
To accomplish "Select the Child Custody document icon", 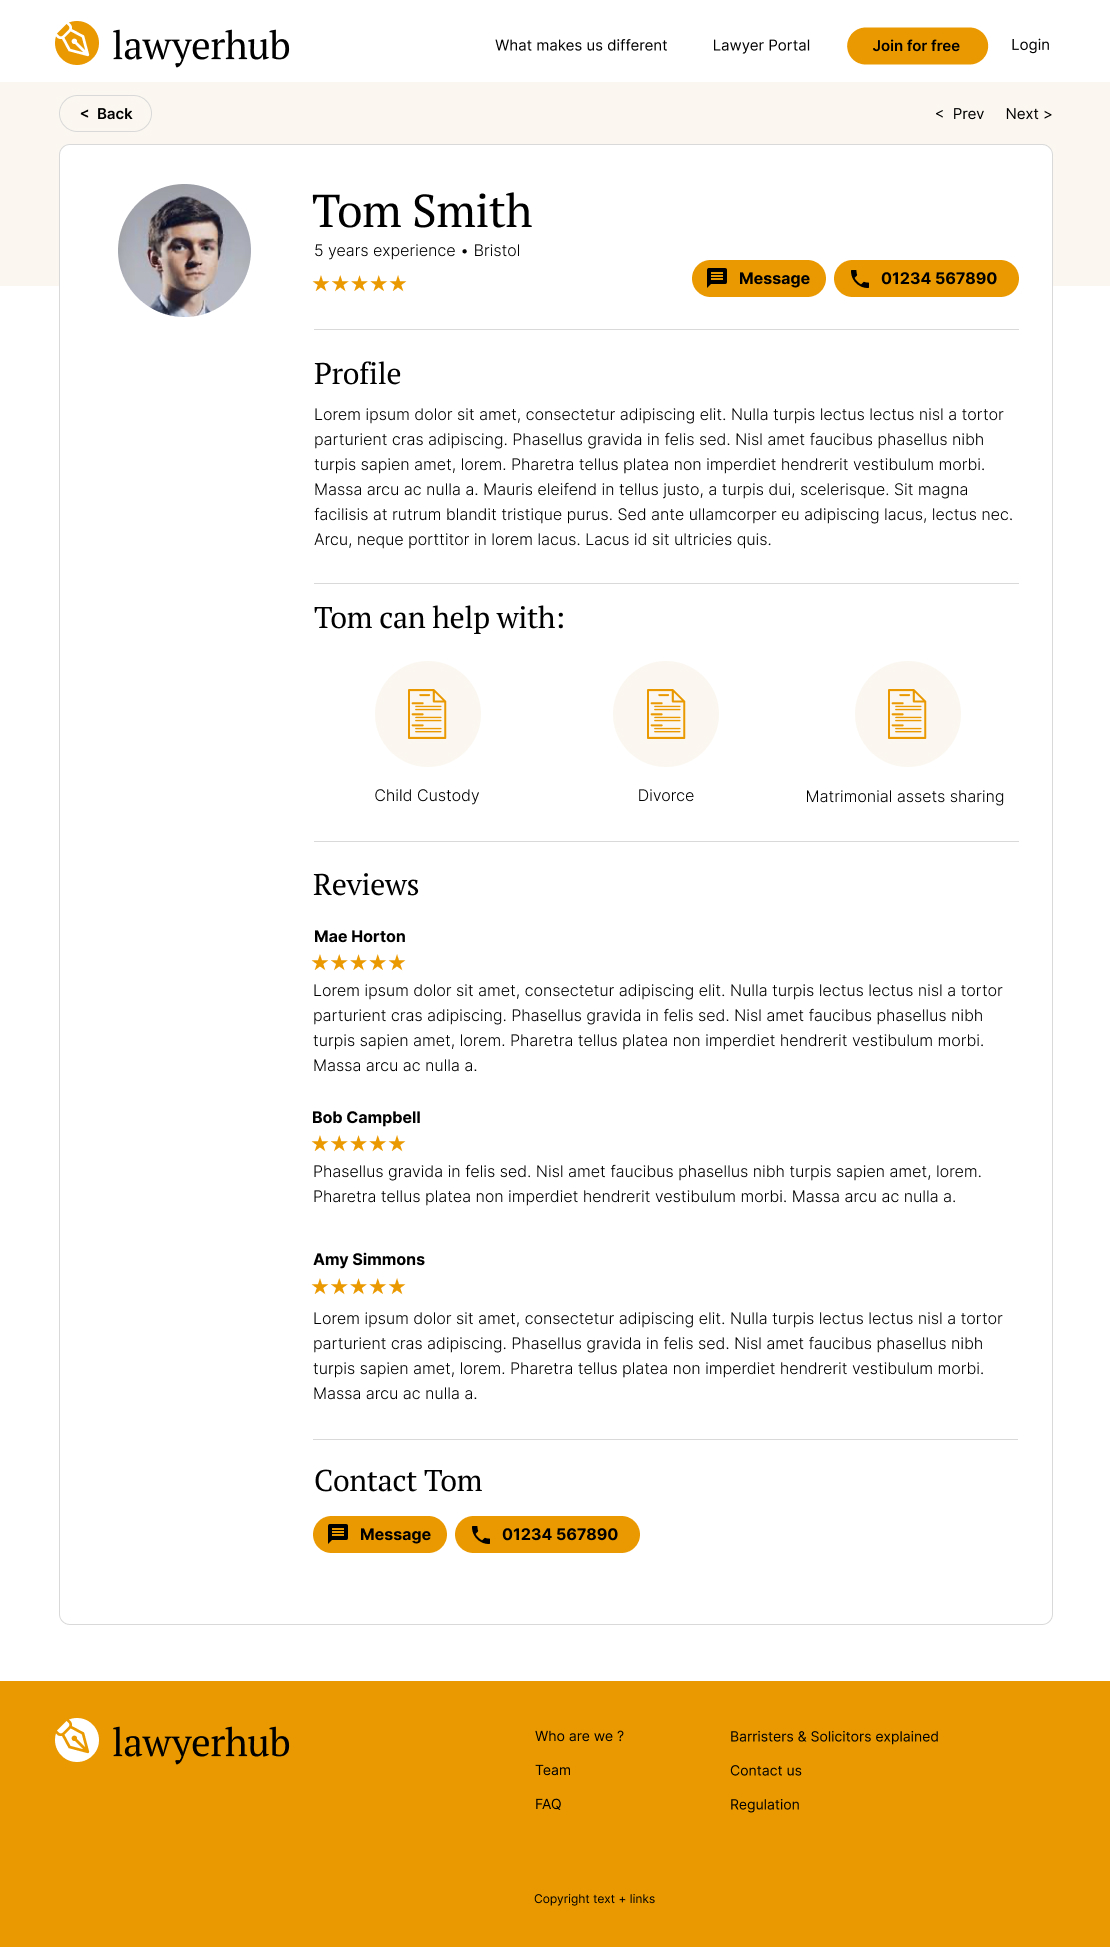I will [427, 713].
